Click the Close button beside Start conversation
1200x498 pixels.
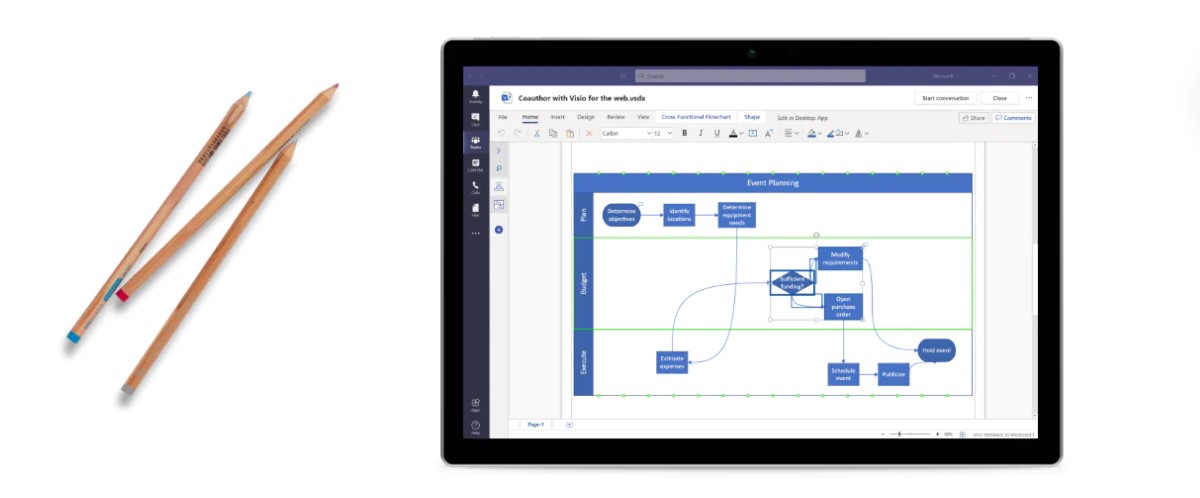(x=999, y=98)
